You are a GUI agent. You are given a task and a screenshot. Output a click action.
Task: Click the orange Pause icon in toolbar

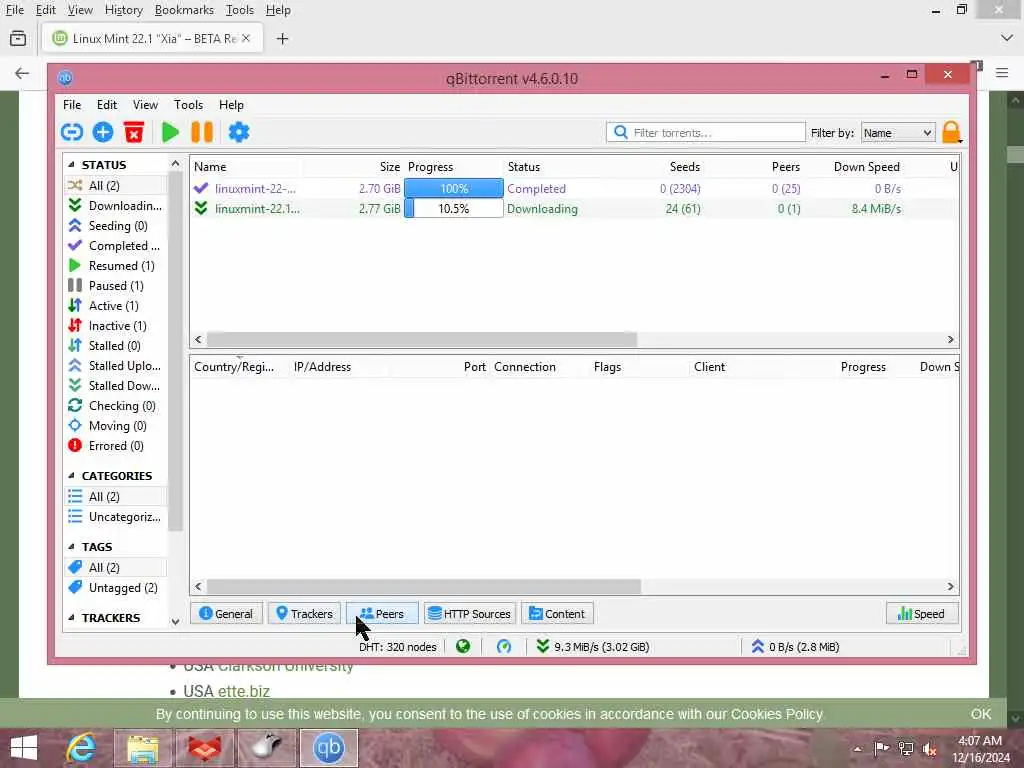coord(202,133)
